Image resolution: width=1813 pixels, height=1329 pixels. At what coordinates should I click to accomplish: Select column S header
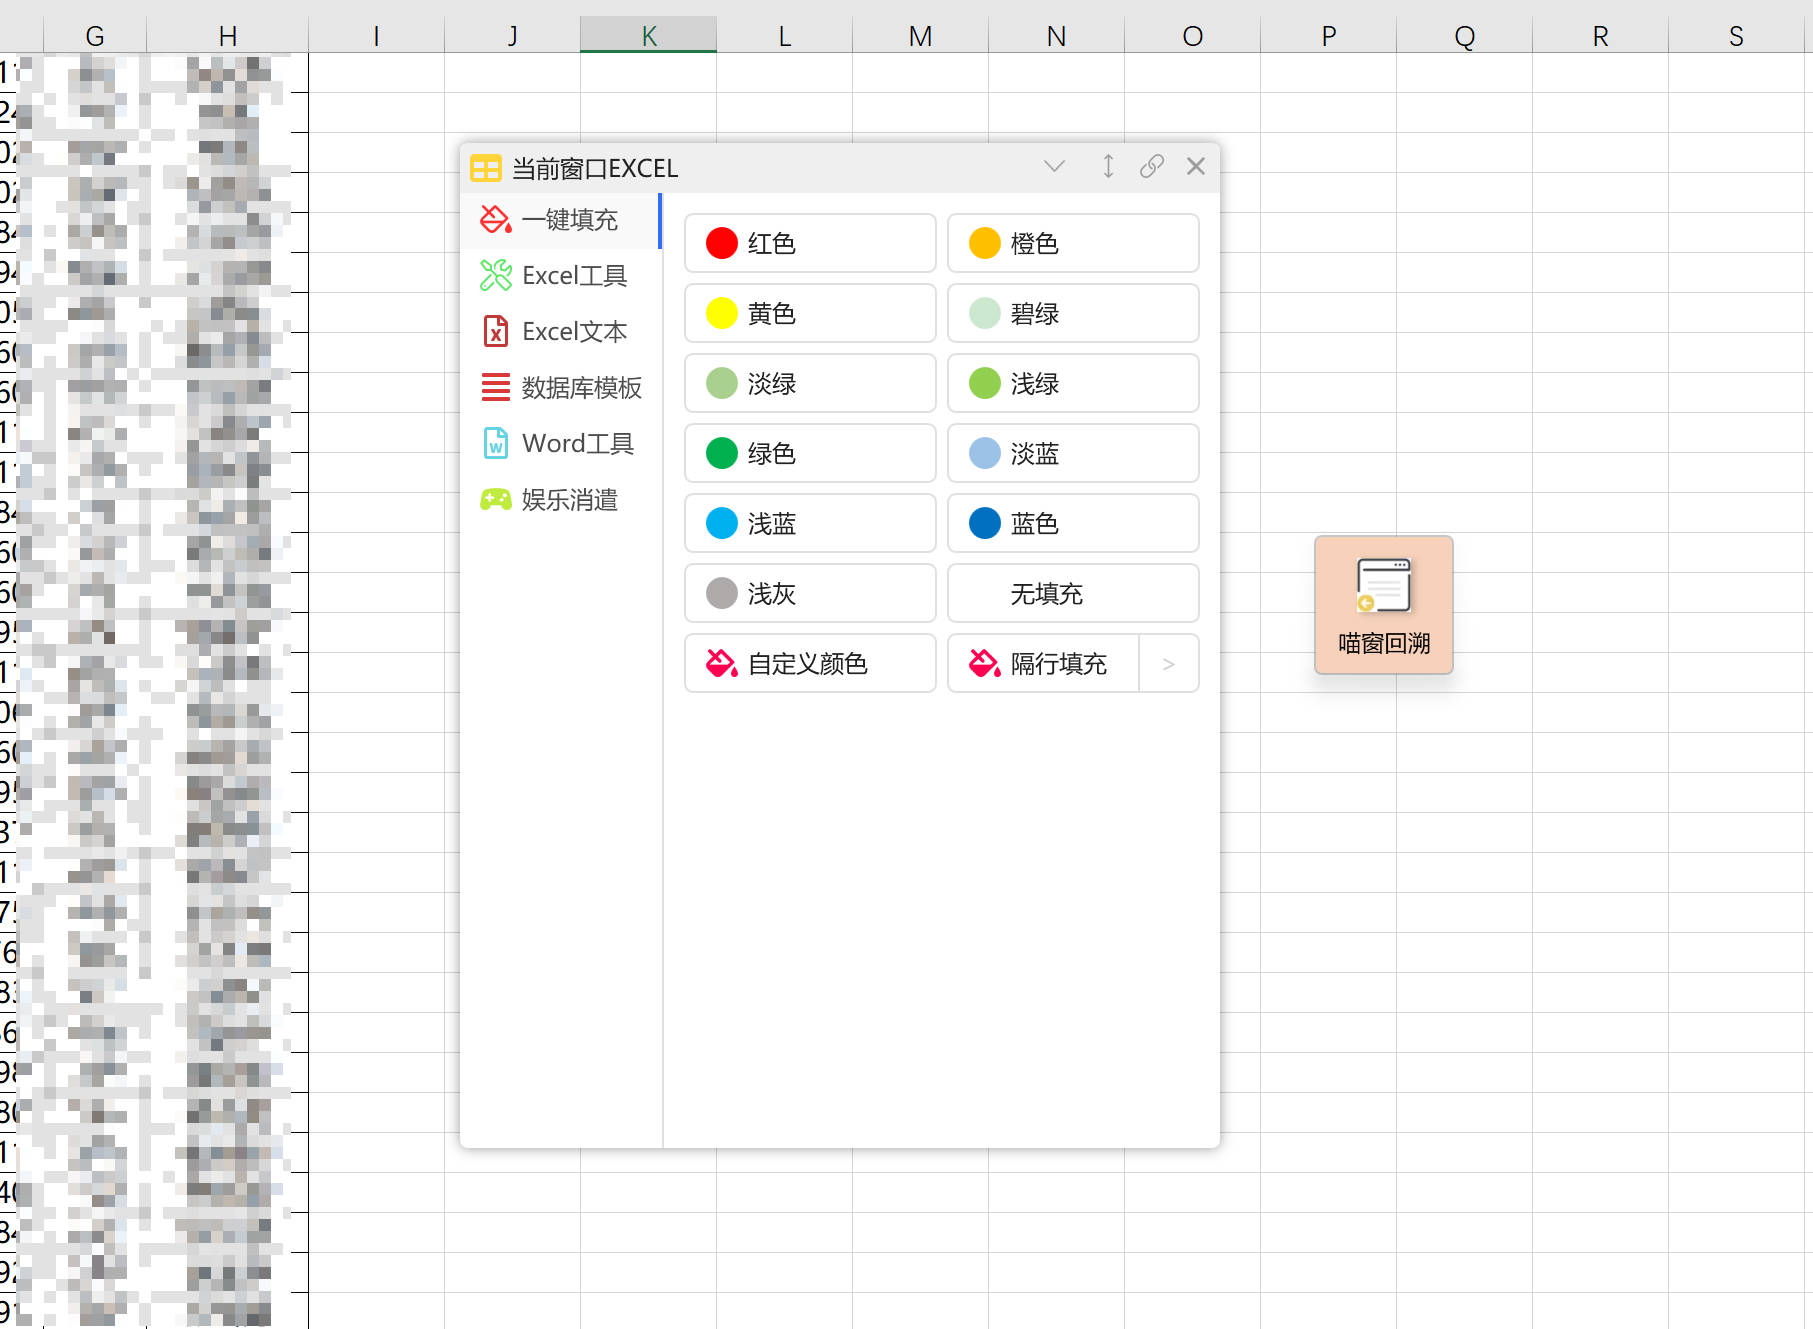pos(1736,36)
